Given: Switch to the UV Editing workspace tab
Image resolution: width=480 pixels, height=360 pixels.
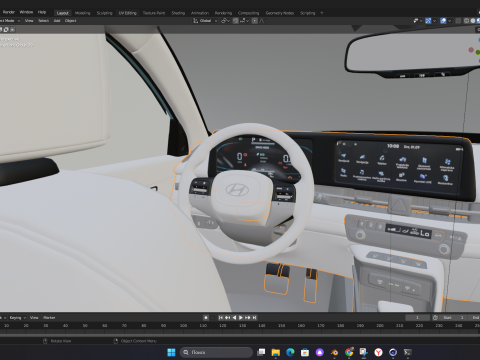Looking at the screenshot, I should tap(128, 13).
